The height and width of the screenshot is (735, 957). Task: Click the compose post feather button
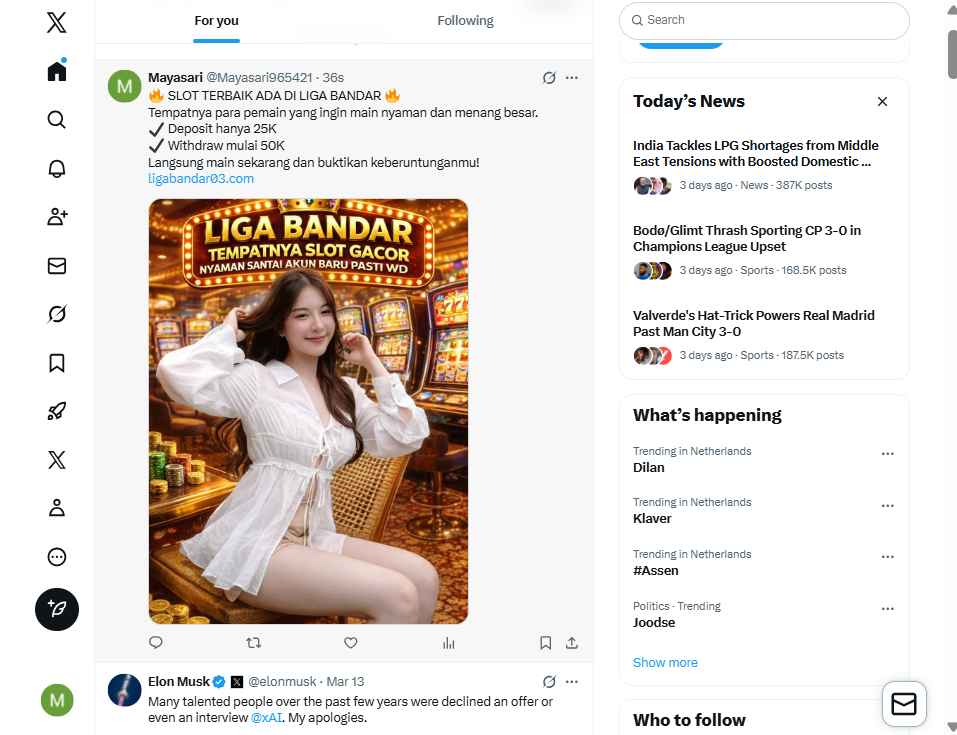tap(57, 609)
